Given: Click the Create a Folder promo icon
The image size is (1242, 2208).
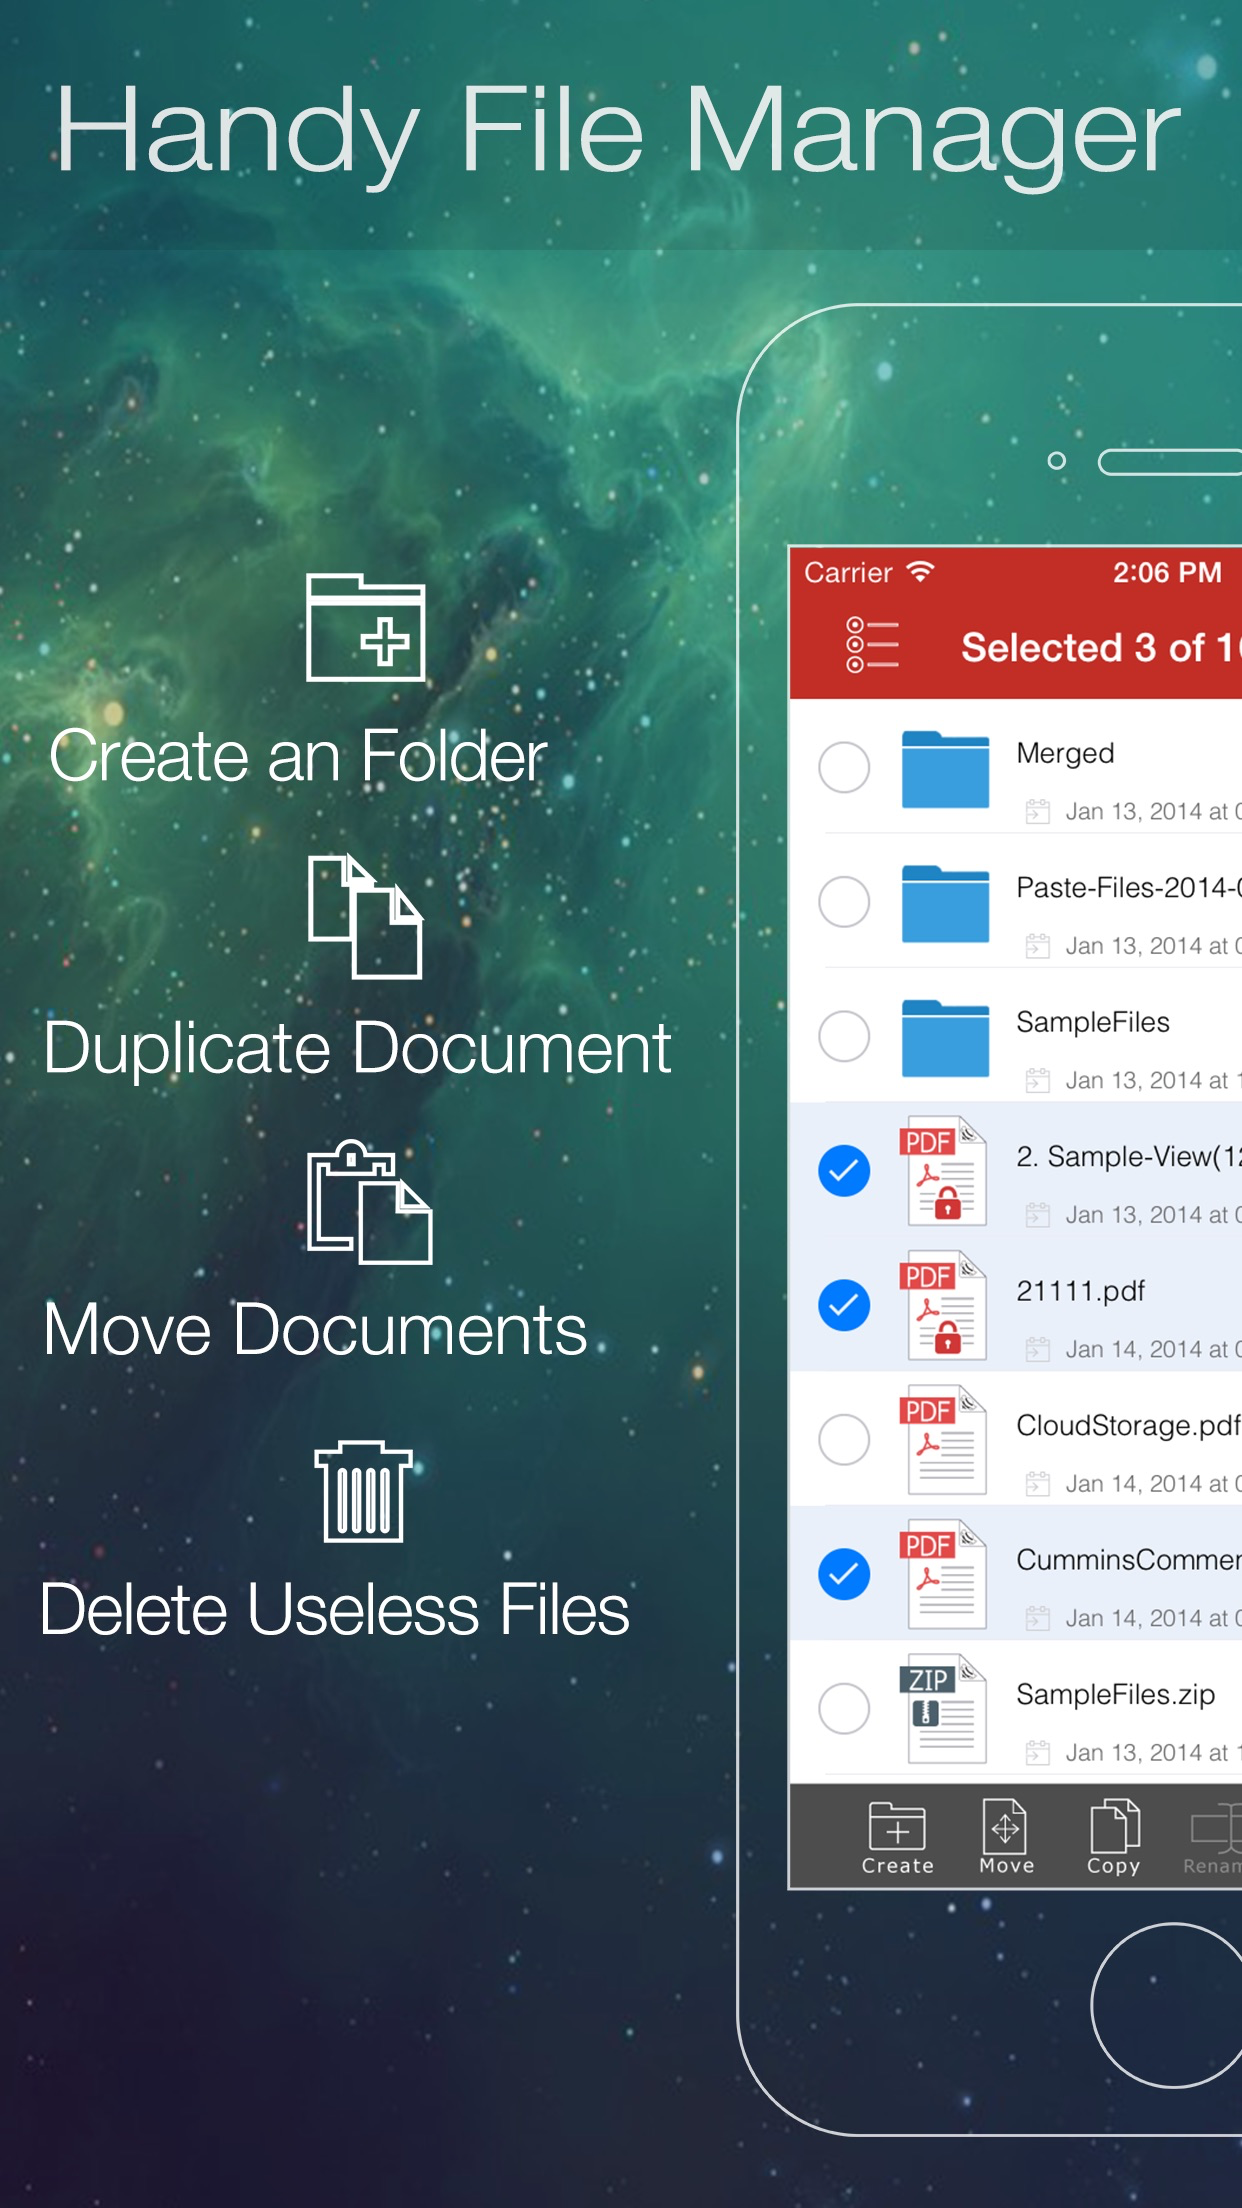Looking at the screenshot, I should point(366,628).
